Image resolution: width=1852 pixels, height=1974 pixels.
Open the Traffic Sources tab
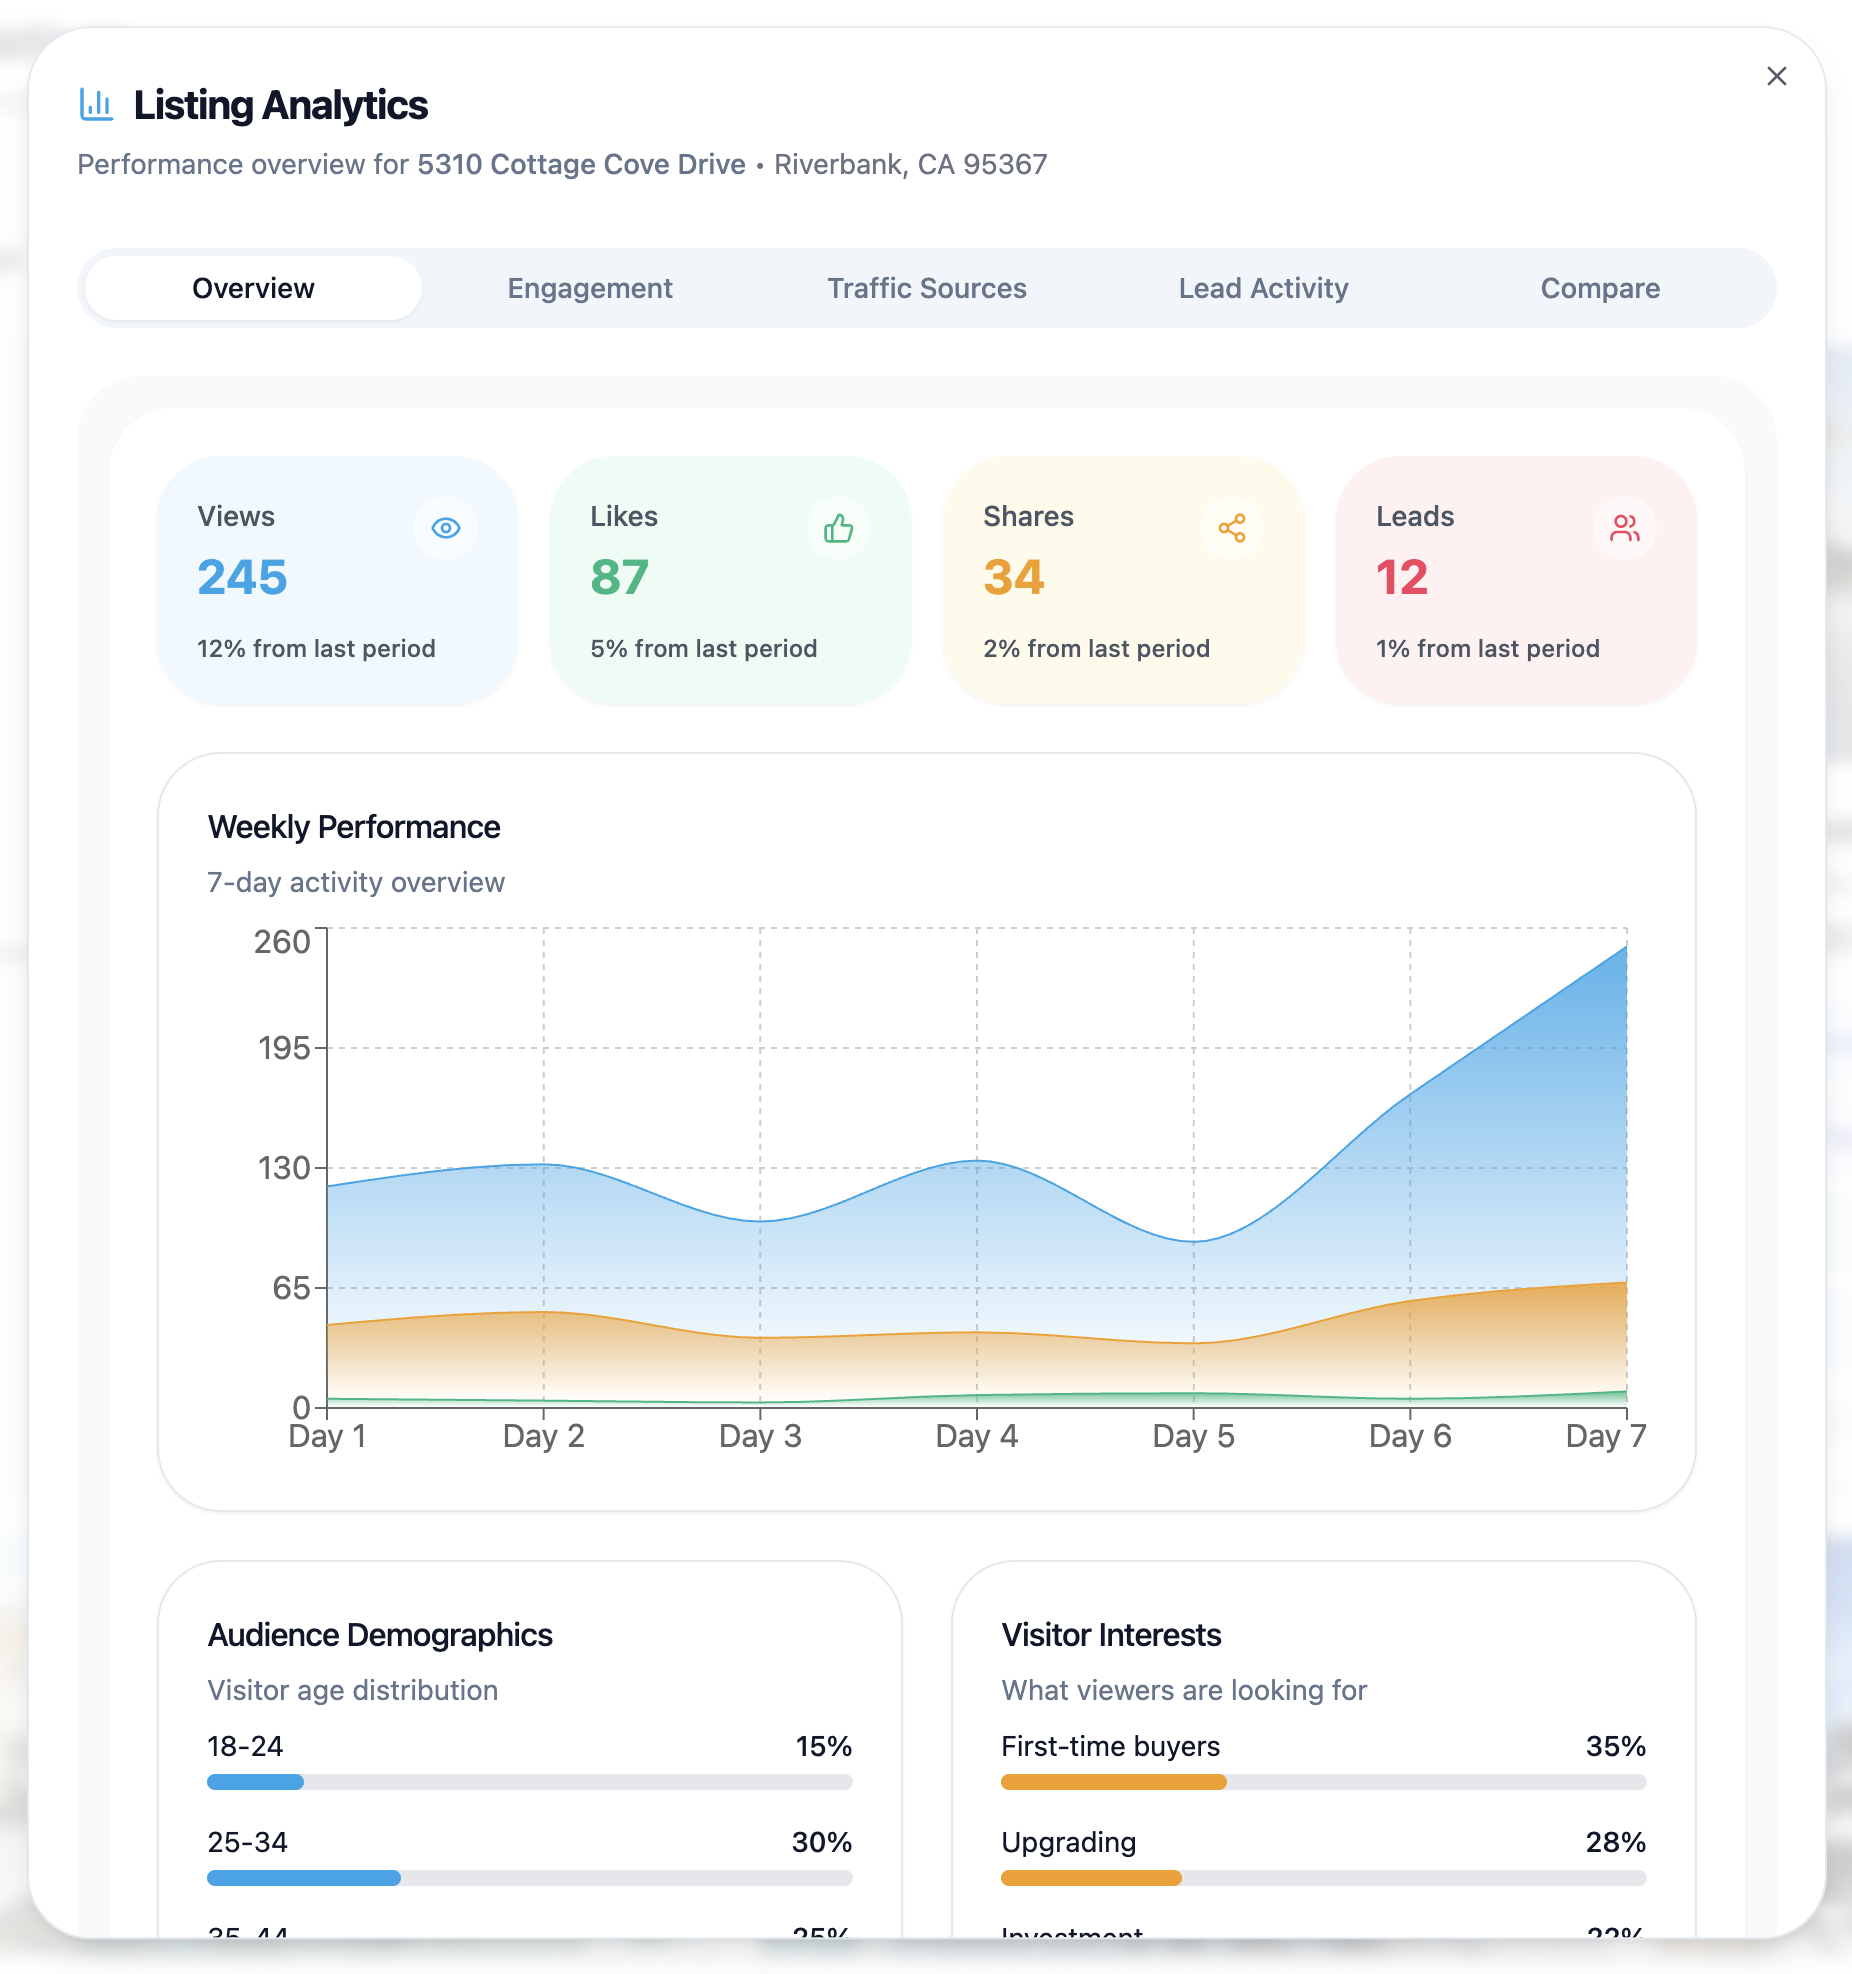click(927, 288)
